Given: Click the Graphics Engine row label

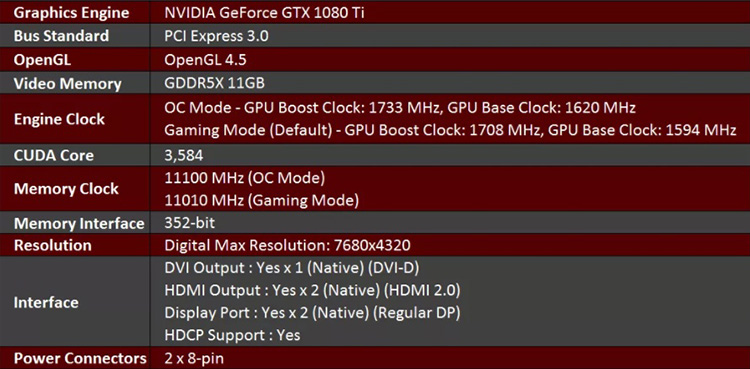Looking at the screenshot, I should tap(71, 13).
